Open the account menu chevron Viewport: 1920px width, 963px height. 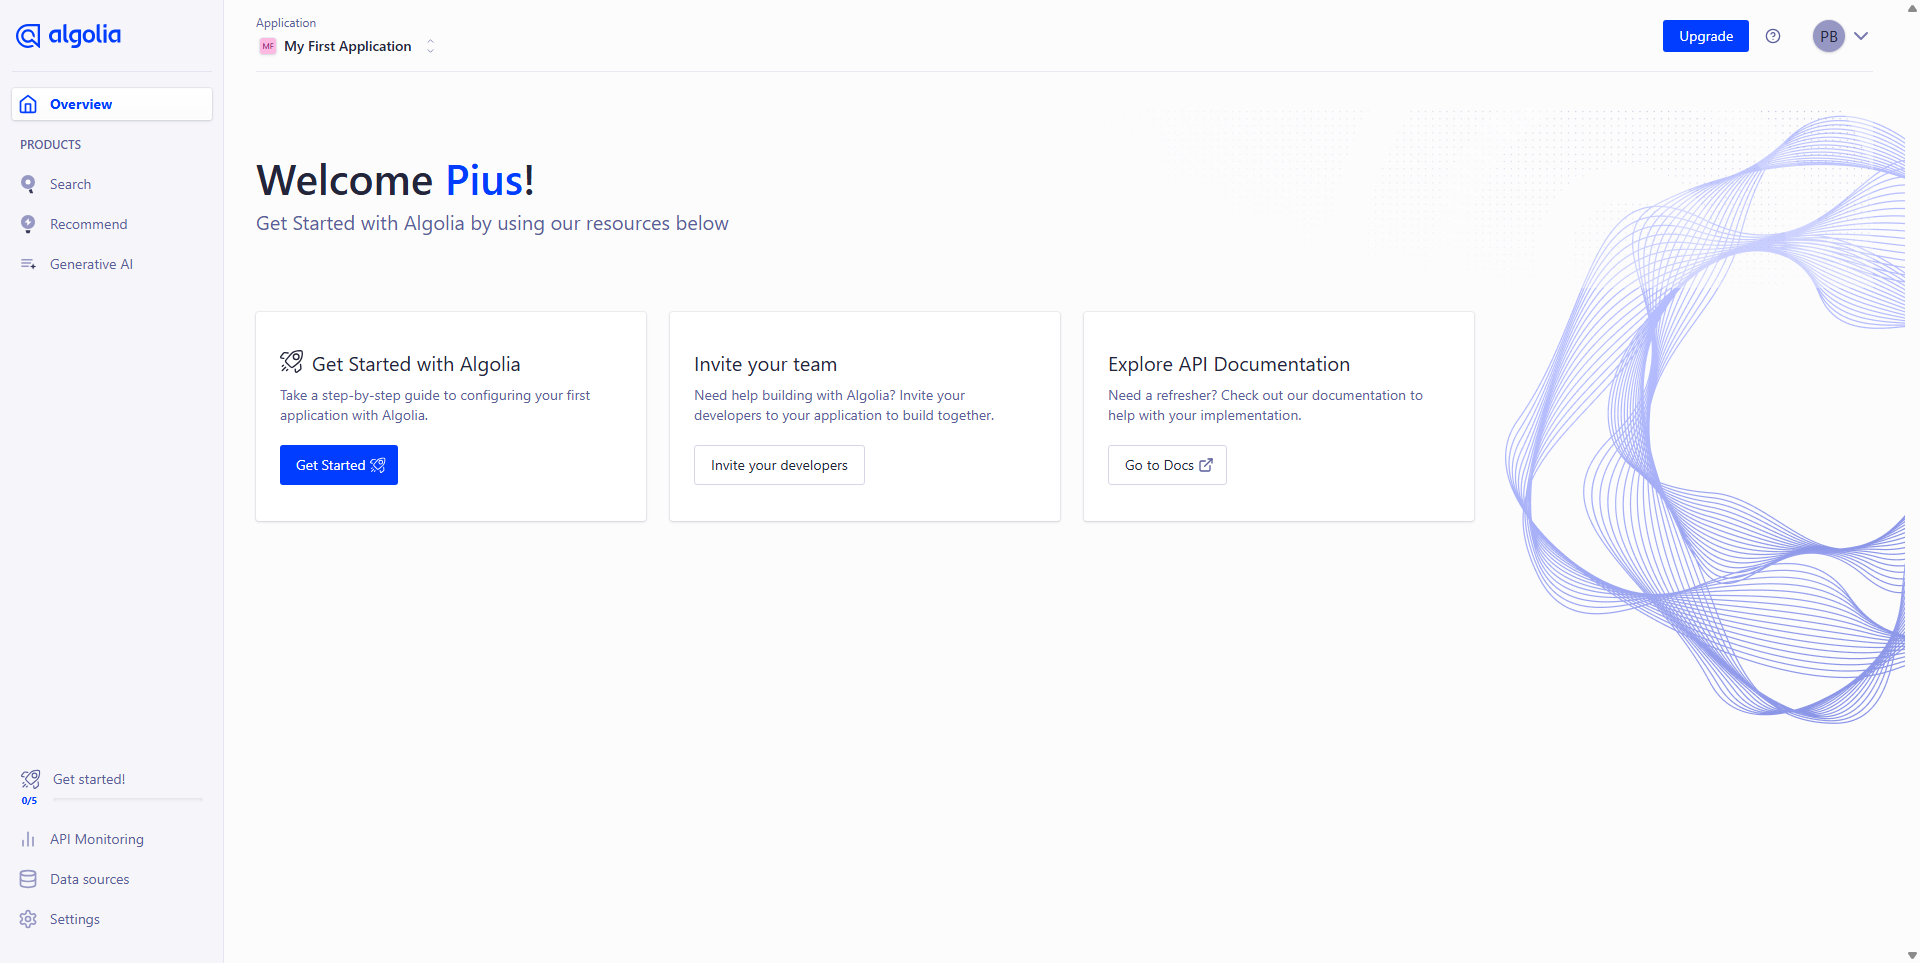tap(1861, 36)
